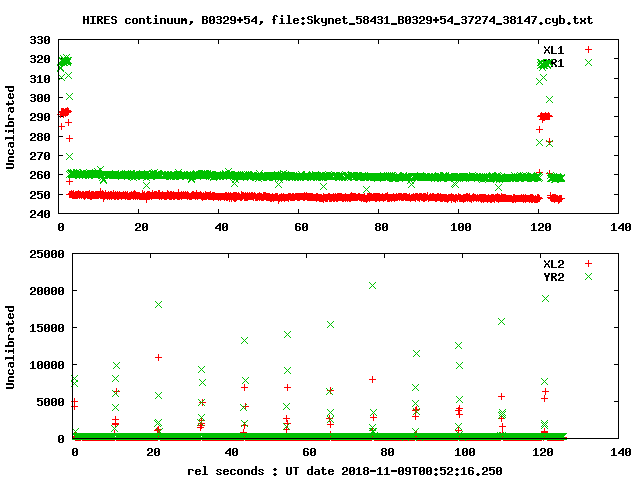Click the bottom plot 'Uncalibrated' axis label
The image size is (640, 480).
pos(10,347)
